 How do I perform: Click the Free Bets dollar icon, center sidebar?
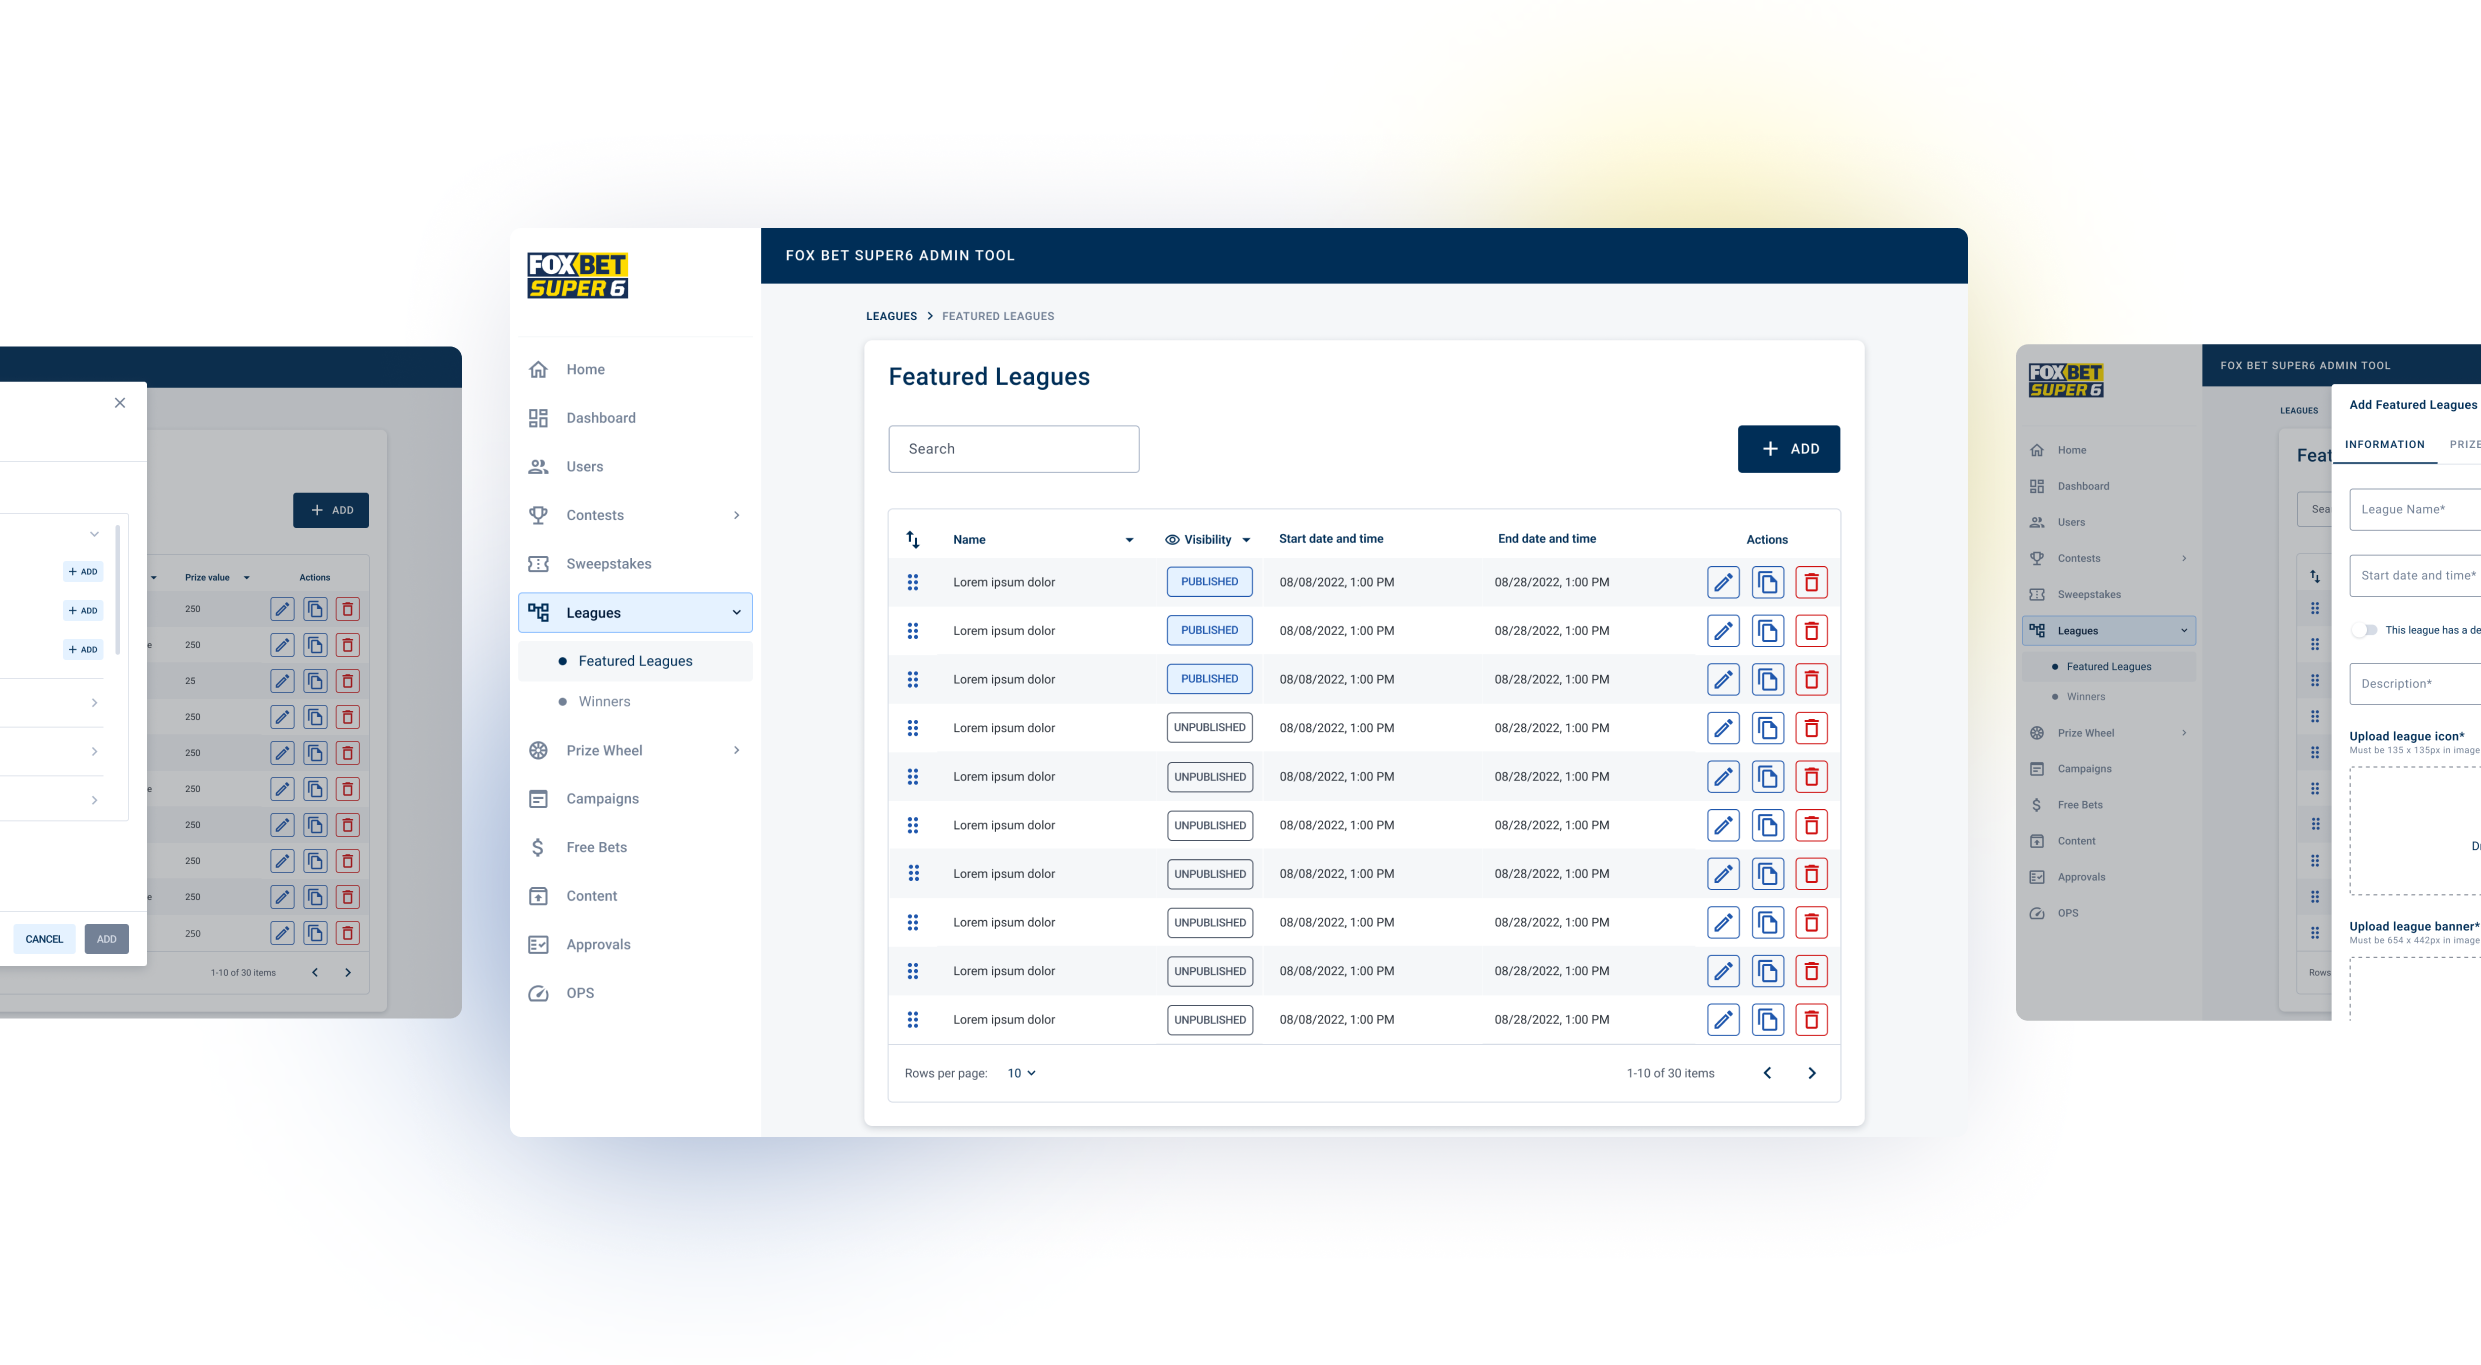[538, 847]
